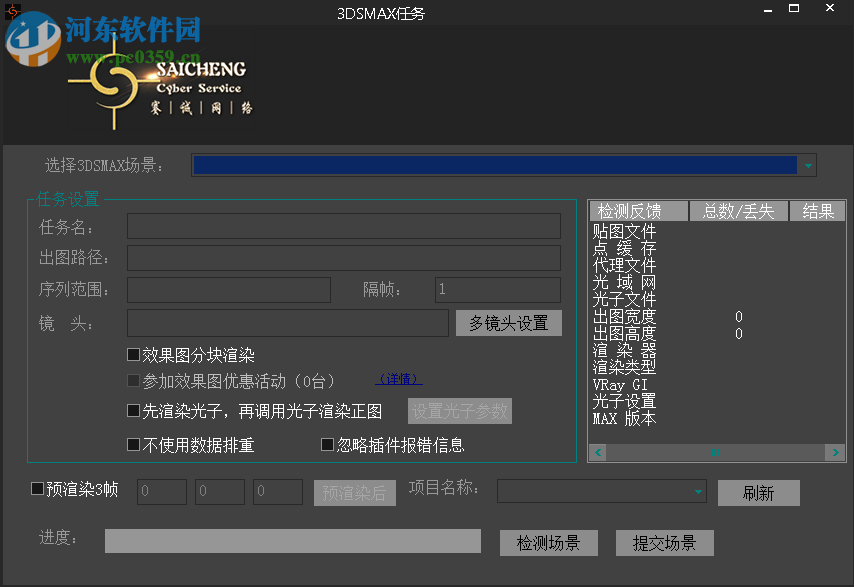
Task: Click the 设置光子参数 button
Action: pos(459,411)
